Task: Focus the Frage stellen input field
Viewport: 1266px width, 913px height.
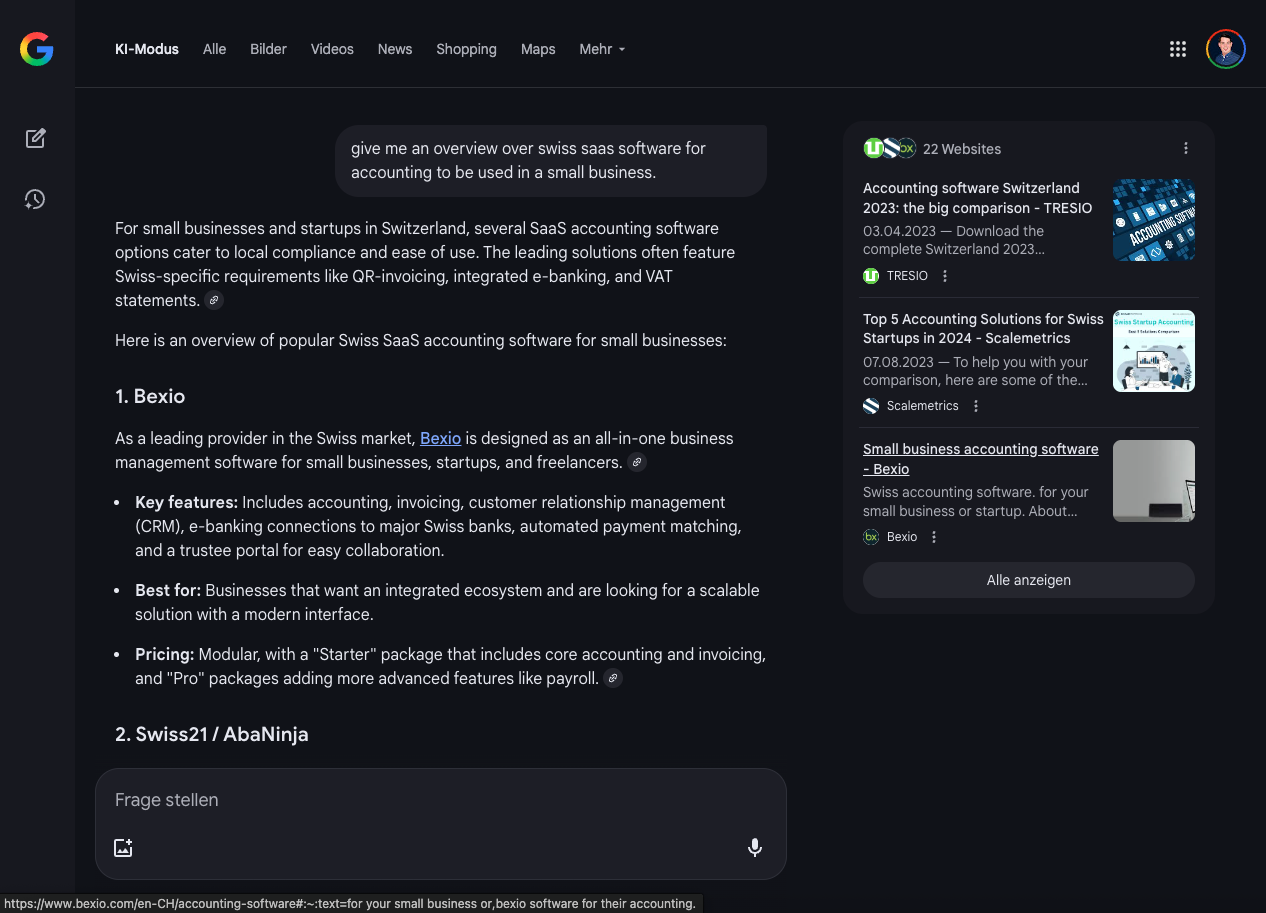Action: [x=440, y=800]
